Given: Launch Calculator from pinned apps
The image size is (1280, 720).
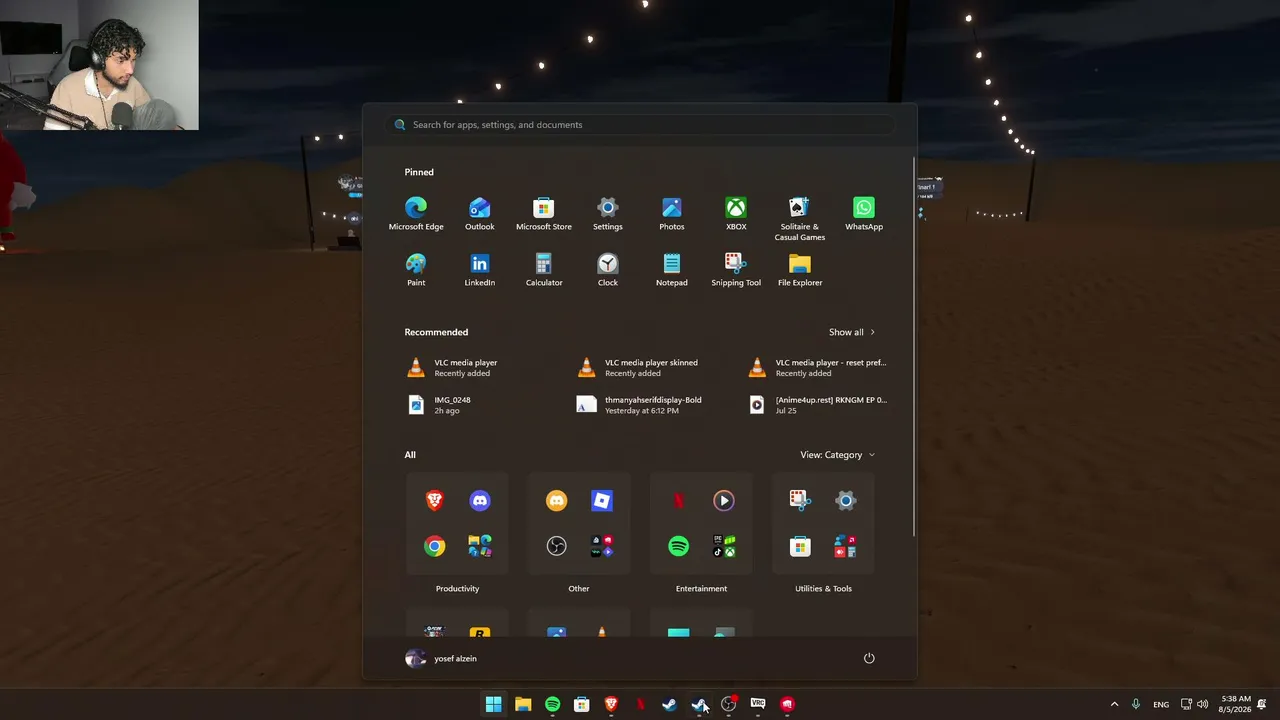Looking at the screenshot, I should [544, 270].
